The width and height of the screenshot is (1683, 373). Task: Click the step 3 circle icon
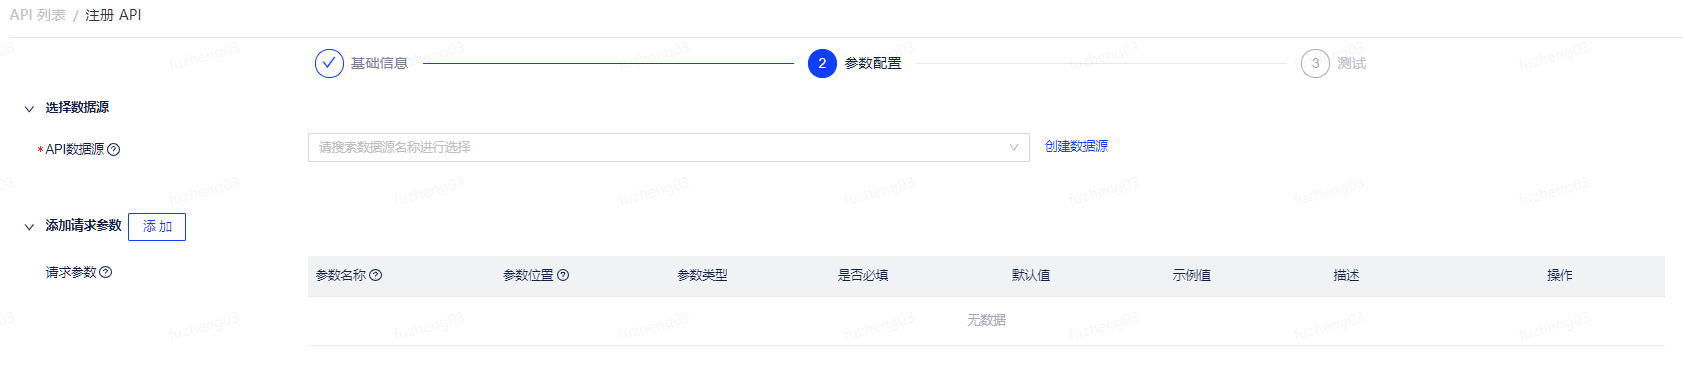(1315, 63)
